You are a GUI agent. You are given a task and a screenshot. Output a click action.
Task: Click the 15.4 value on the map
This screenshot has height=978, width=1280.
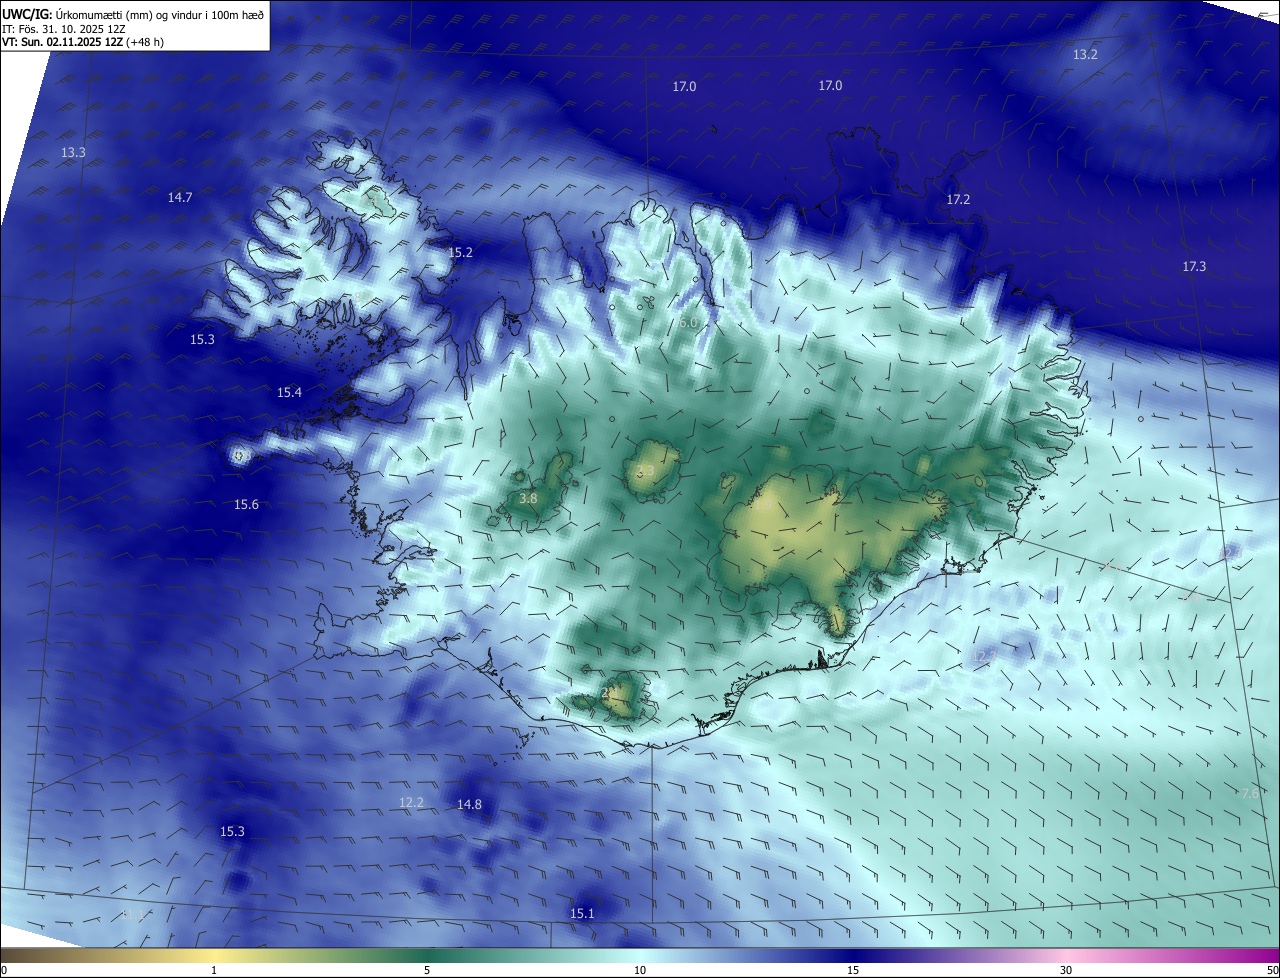tap(289, 393)
